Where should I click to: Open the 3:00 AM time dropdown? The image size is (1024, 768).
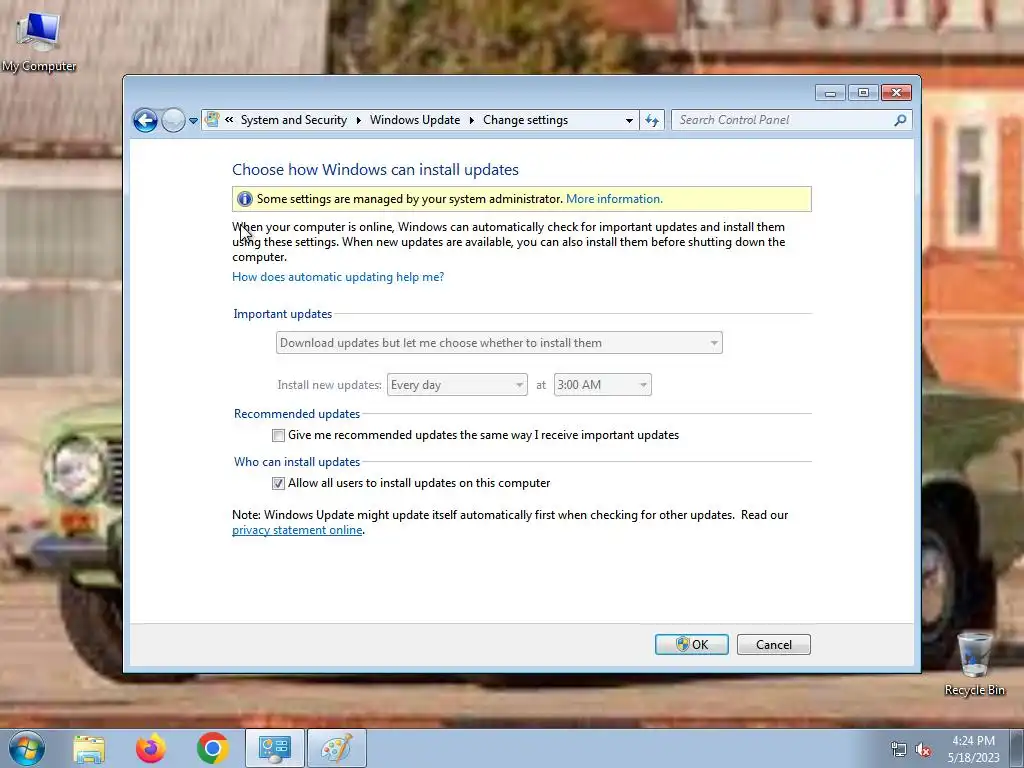pos(602,385)
